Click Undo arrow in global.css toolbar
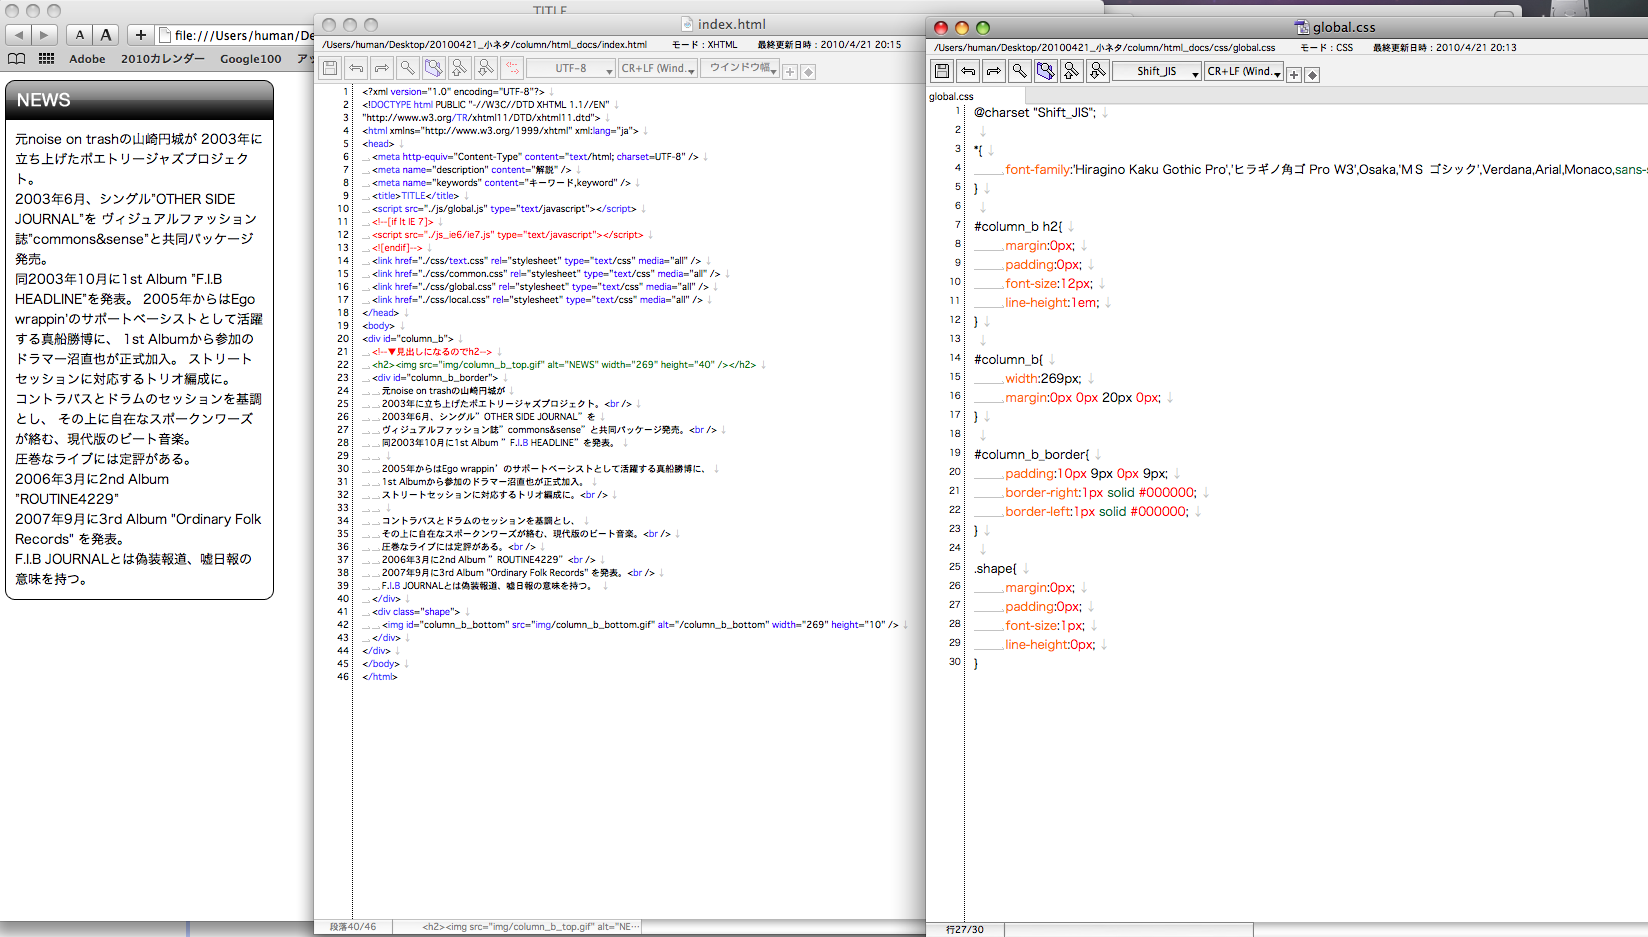The width and height of the screenshot is (1648, 937). [968, 71]
